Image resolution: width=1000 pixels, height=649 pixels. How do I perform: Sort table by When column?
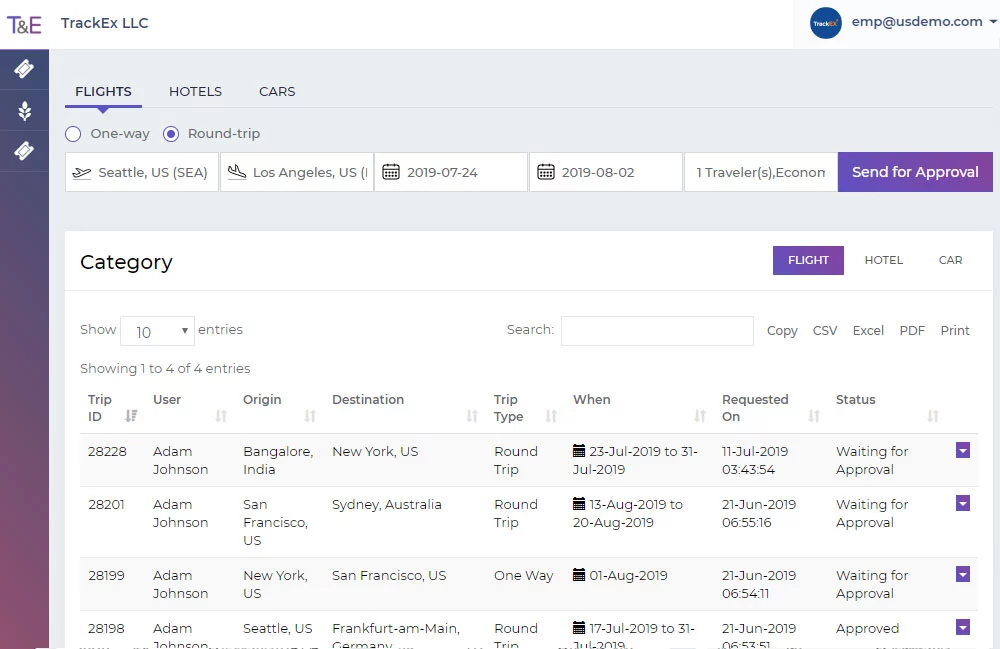[x=700, y=416]
